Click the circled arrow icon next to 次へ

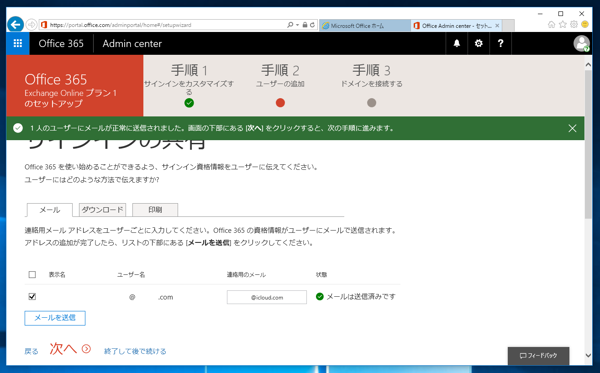pyautogui.click(x=86, y=349)
